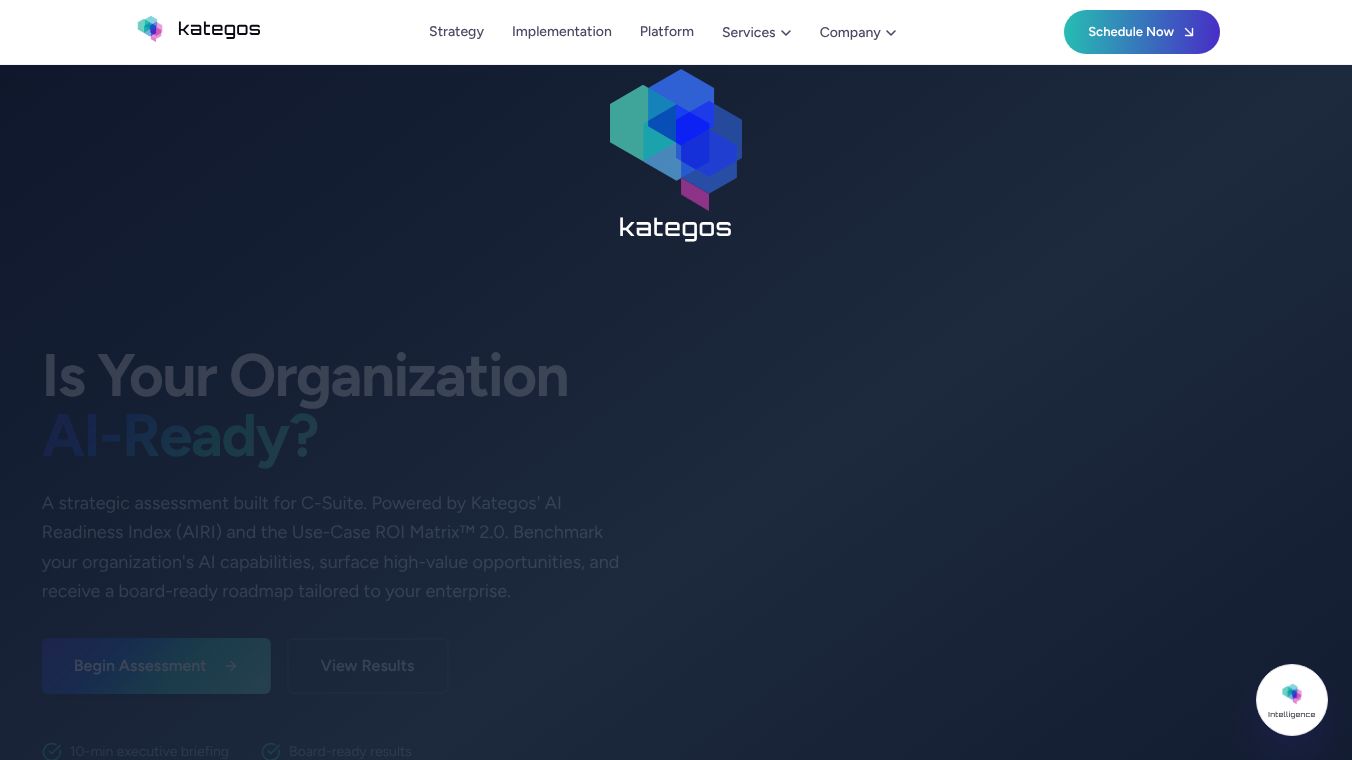Screen dimensions: 1352x760
Task: Click the Schedule Now button
Action: (1141, 32)
